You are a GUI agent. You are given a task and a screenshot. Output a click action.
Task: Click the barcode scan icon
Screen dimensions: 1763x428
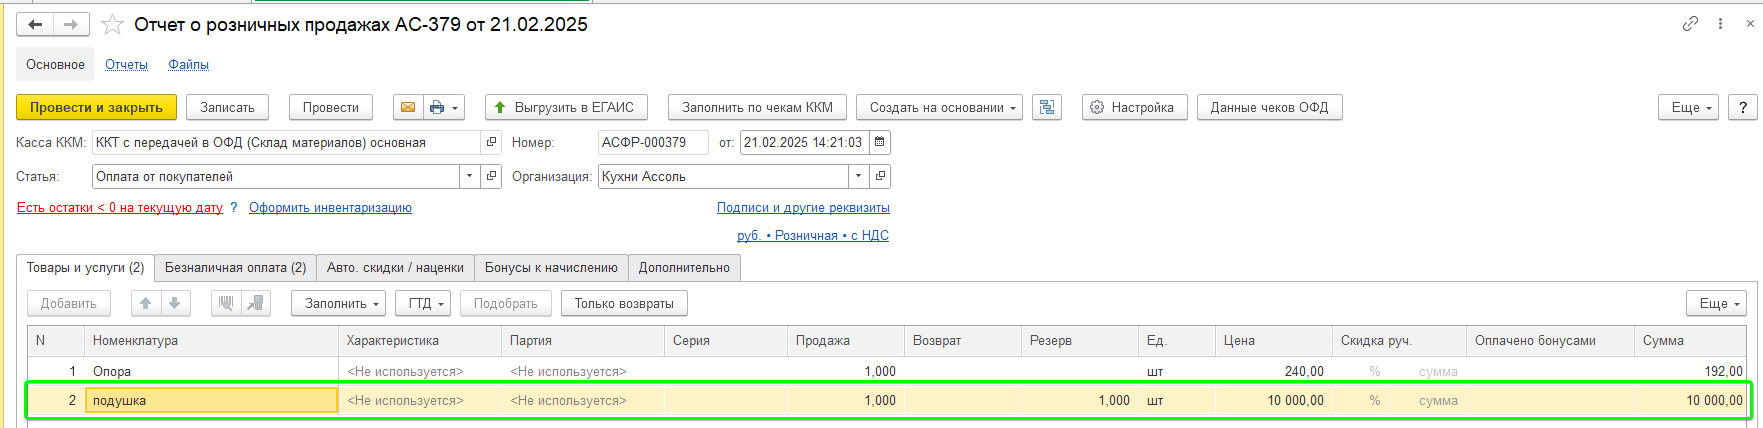(226, 303)
